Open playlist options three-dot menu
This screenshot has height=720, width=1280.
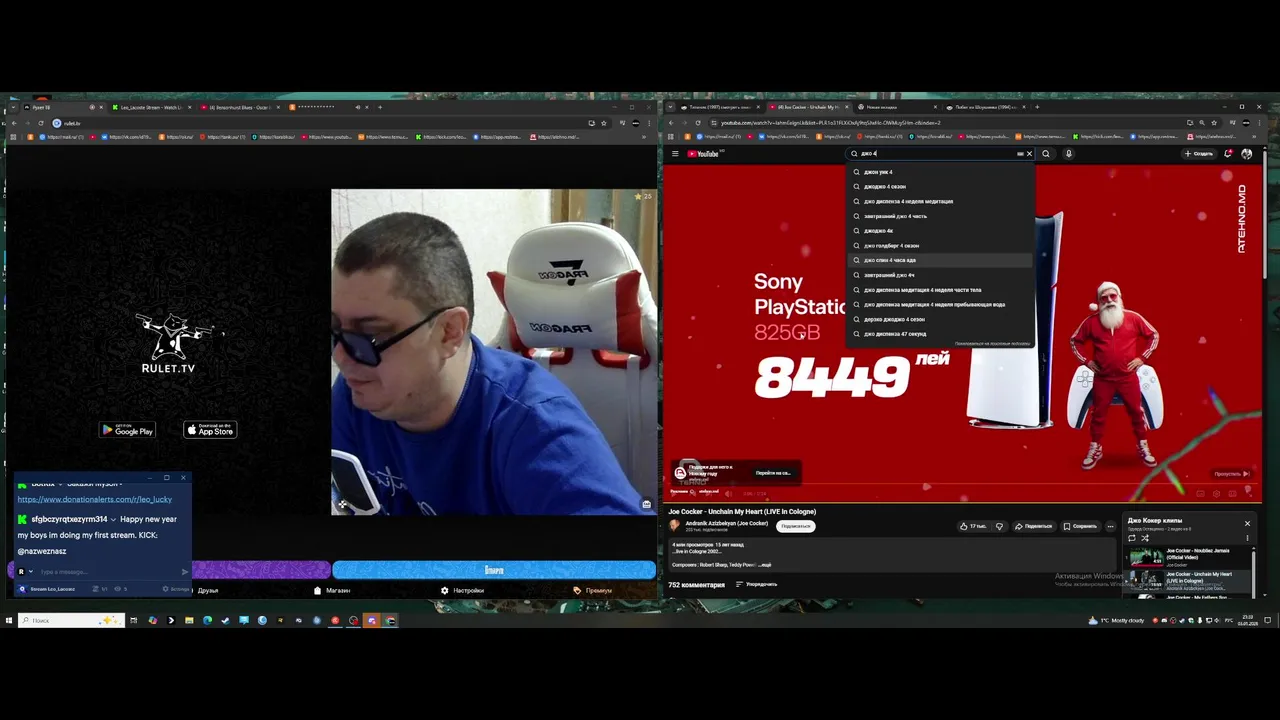tap(1247, 538)
